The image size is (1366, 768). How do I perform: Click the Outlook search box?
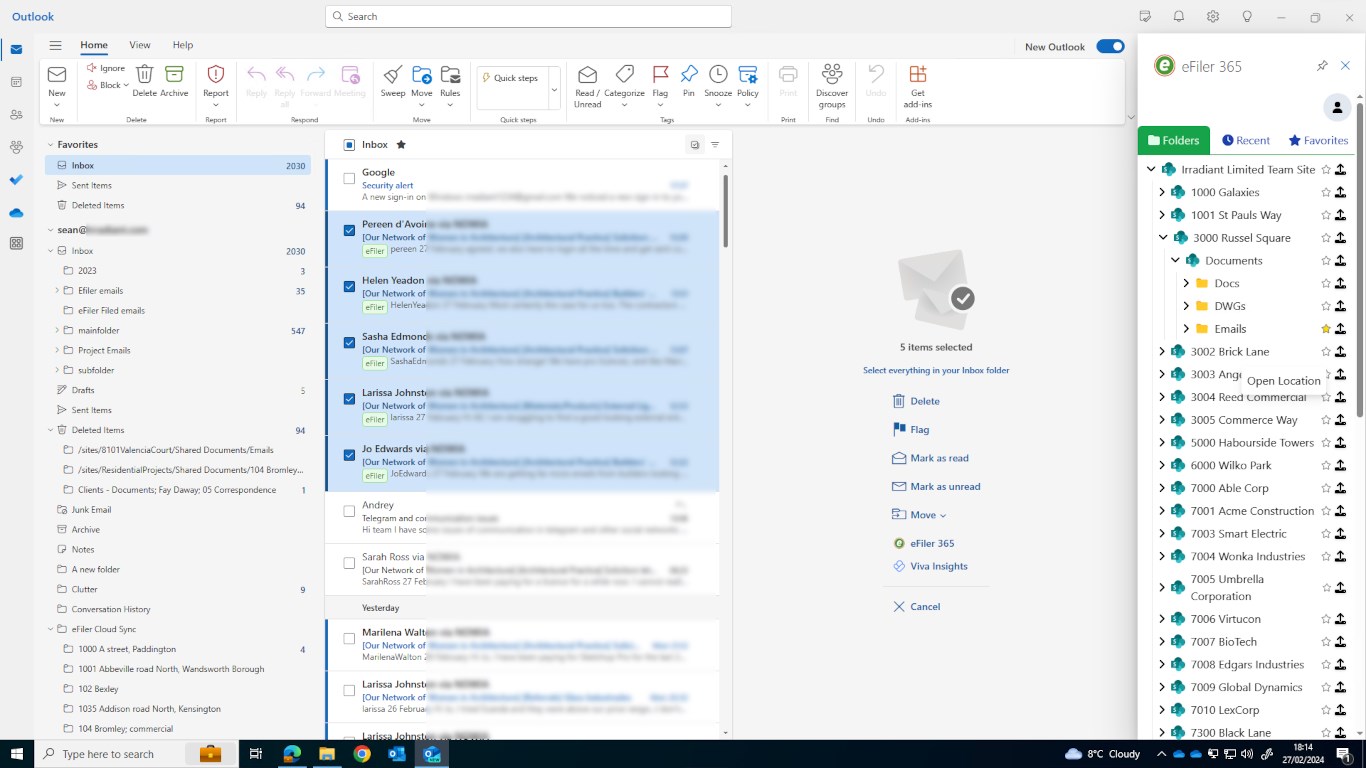[528, 17]
